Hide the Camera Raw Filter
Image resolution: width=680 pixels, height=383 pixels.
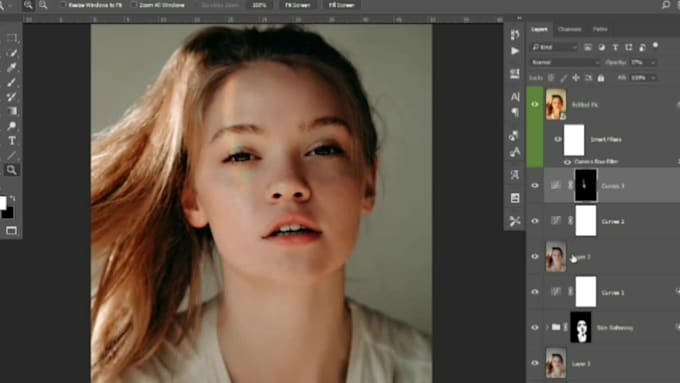pos(567,162)
